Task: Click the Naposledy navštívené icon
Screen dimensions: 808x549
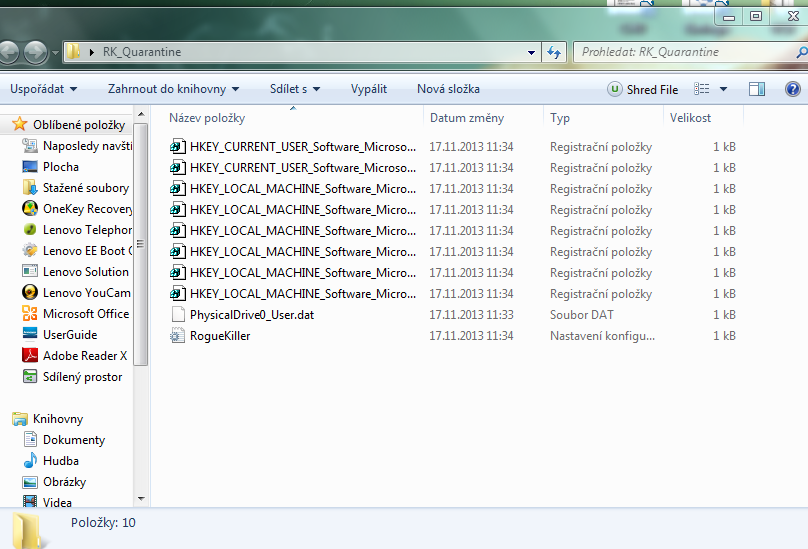Action: click(x=30, y=146)
